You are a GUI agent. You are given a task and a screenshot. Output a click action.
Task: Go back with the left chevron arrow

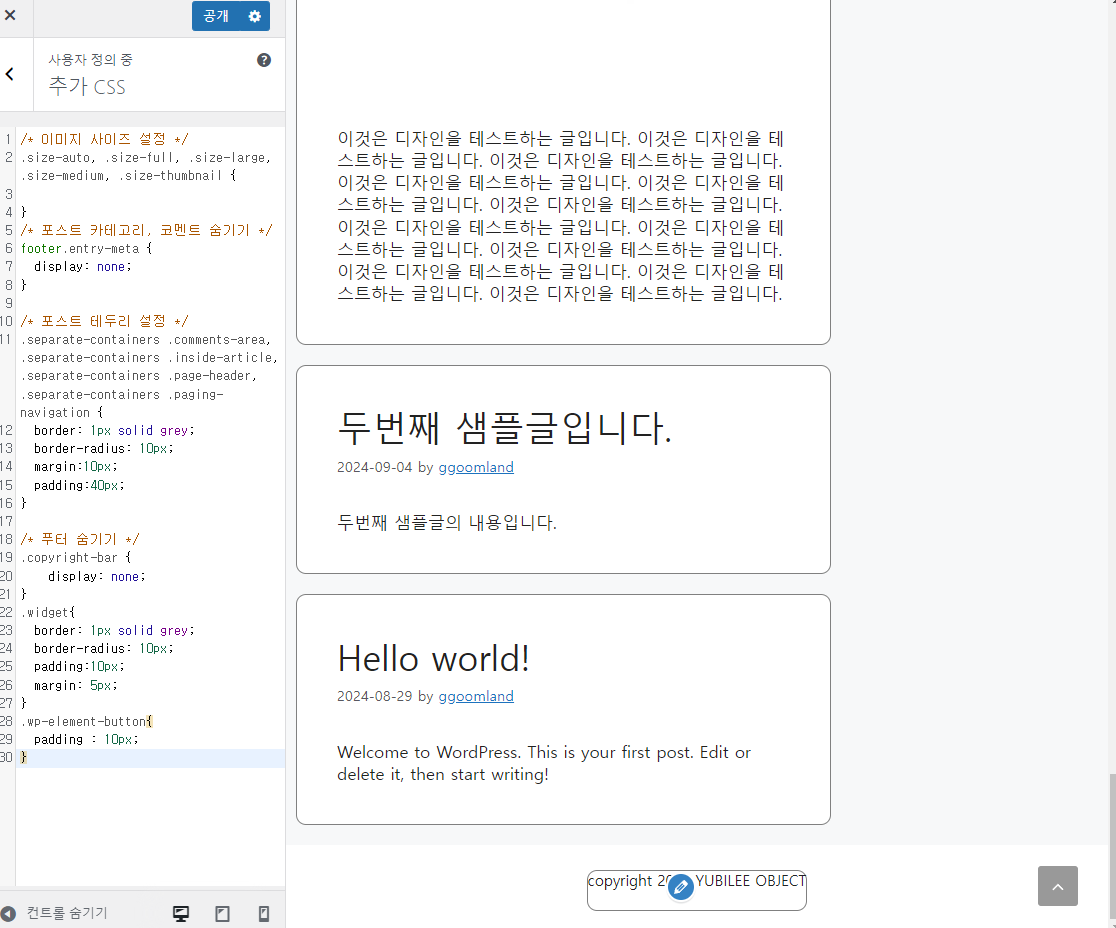point(10,73)
